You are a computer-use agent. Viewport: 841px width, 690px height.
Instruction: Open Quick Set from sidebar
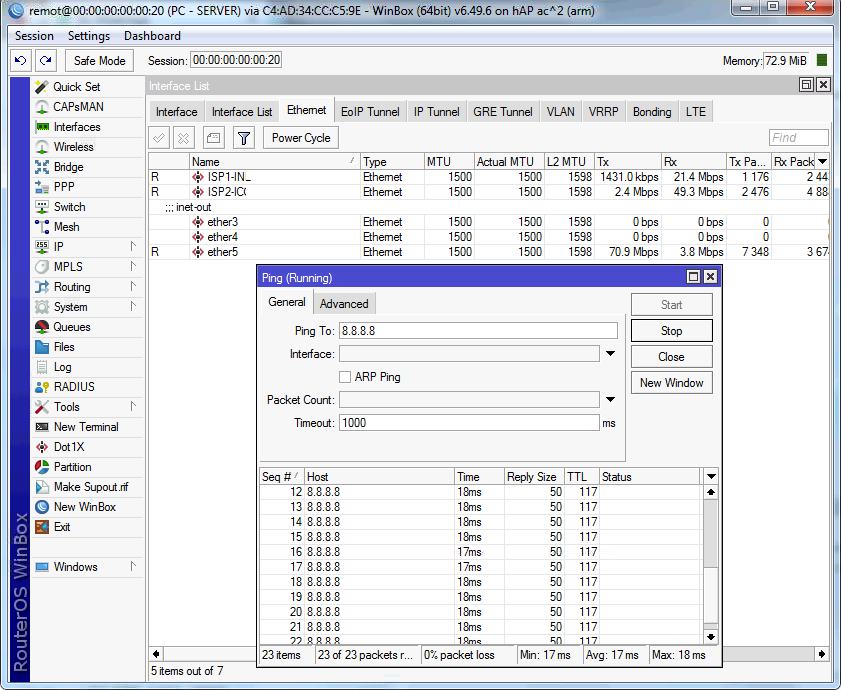click(76, 87)
